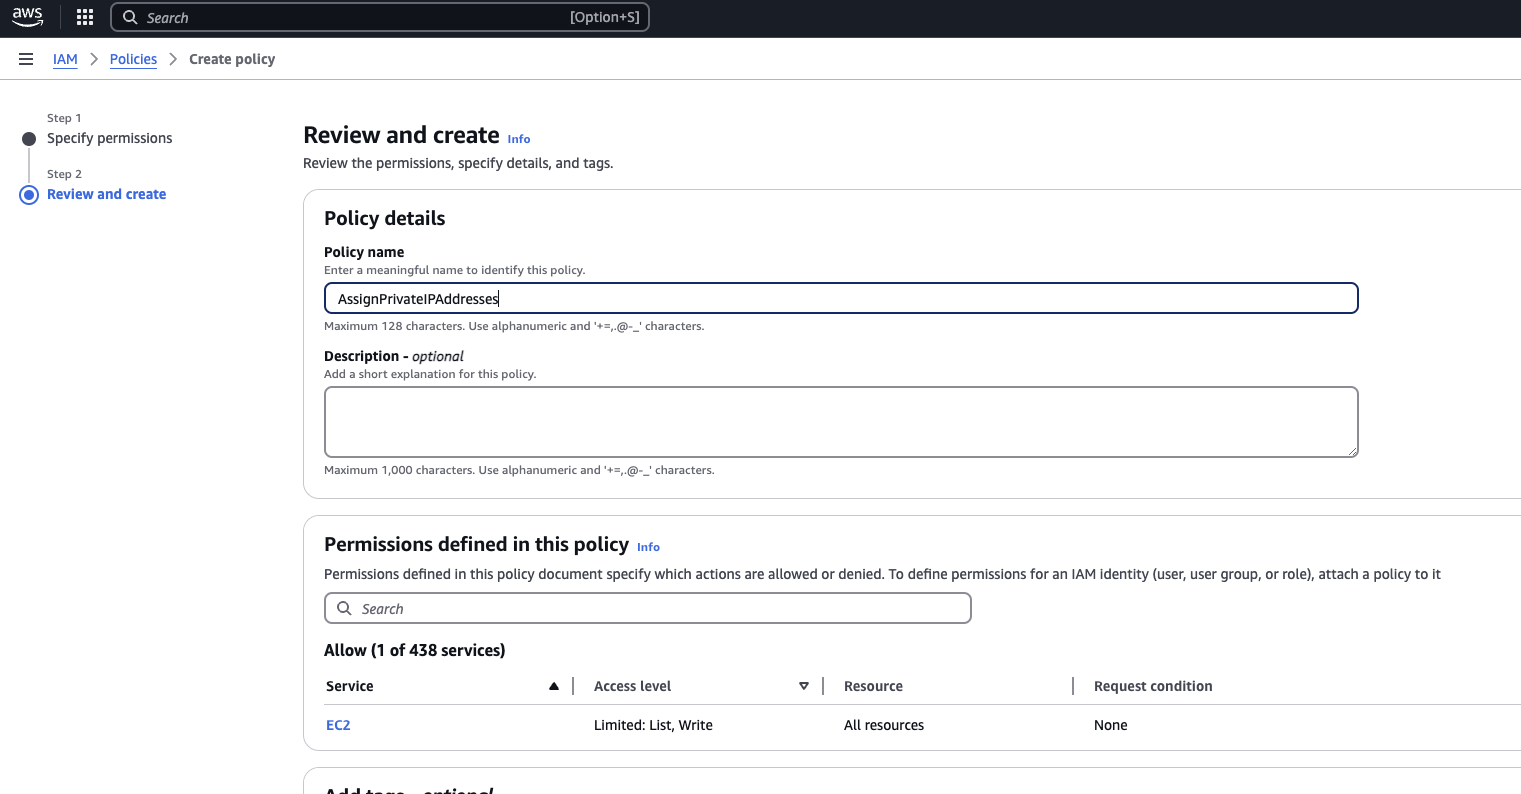Click the [Option+S] shortcut hint
The width and height of the screenshot is (1521, 794).
coord(605,17)
